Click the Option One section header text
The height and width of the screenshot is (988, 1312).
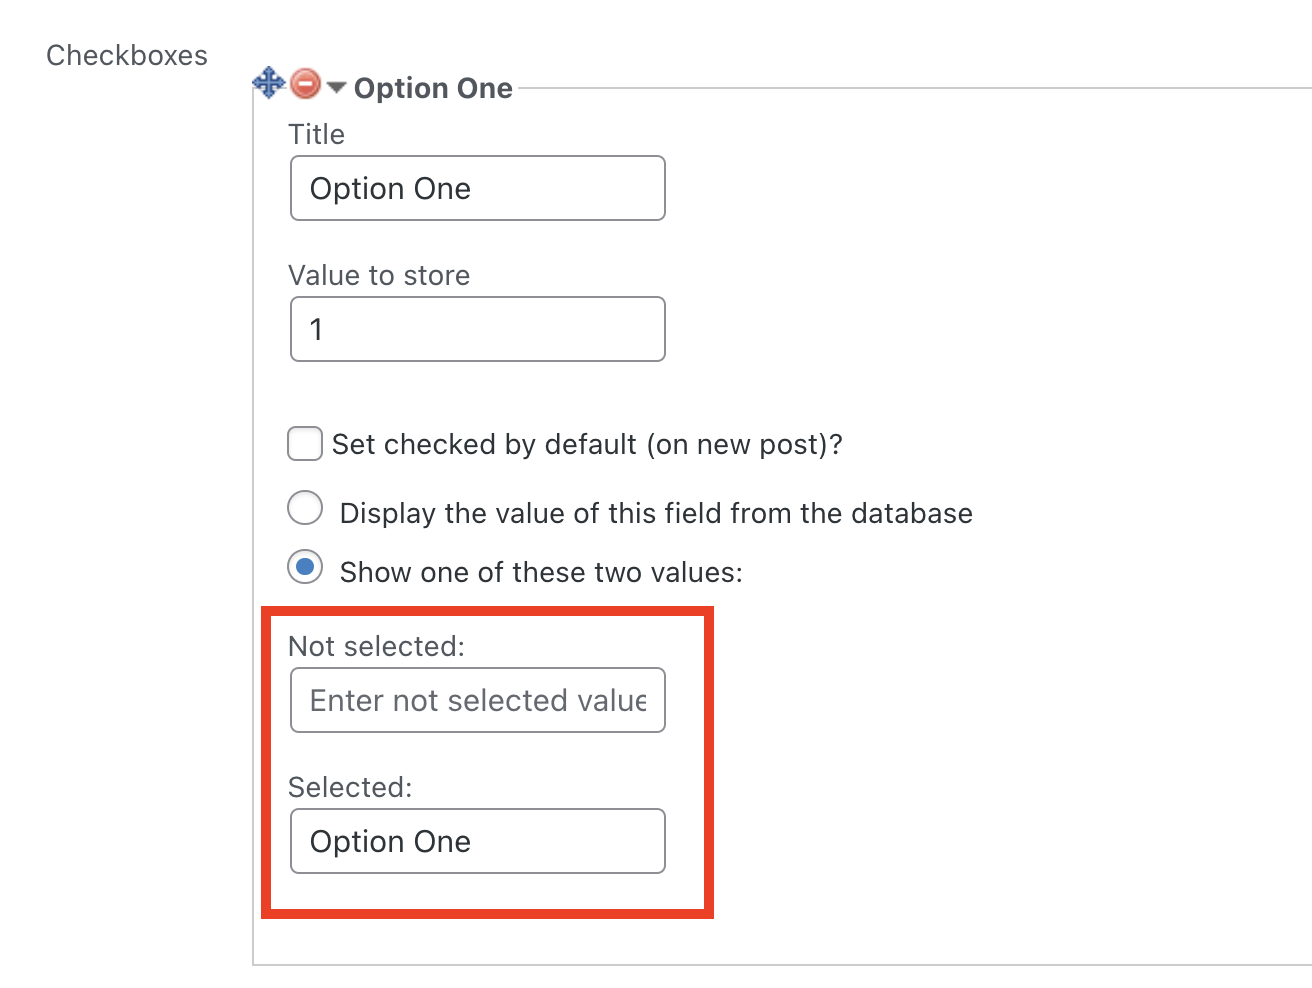point(433,88)
